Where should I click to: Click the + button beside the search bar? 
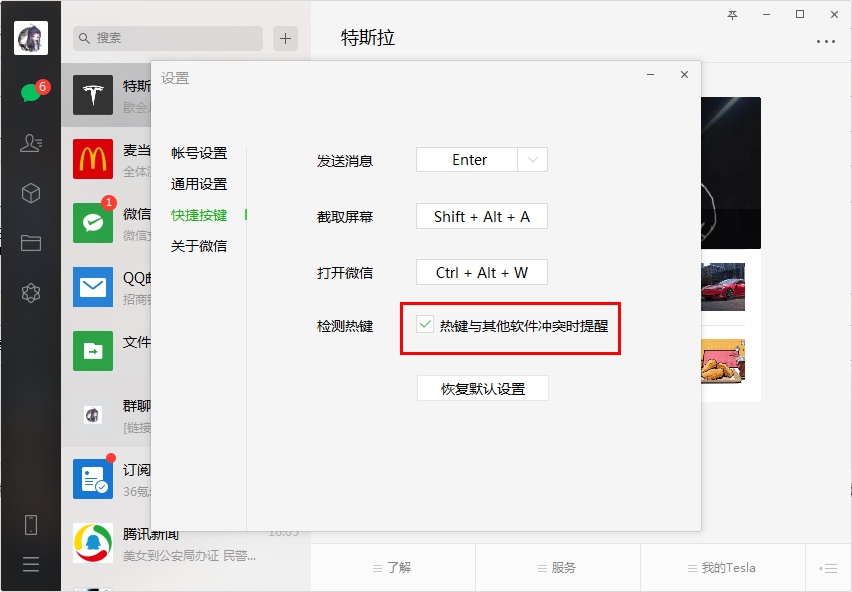[285, 38]
